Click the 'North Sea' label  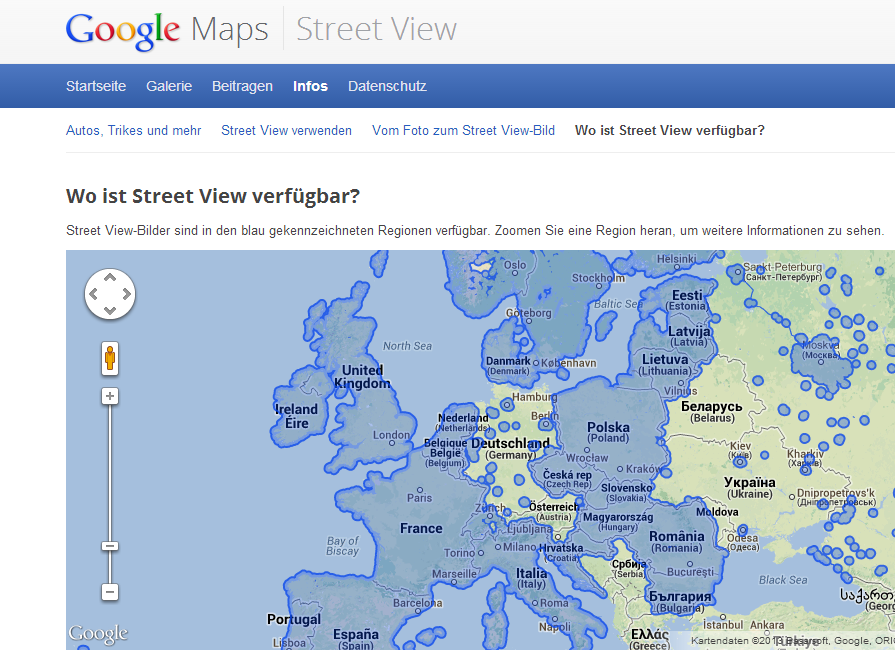pos(408,346)
